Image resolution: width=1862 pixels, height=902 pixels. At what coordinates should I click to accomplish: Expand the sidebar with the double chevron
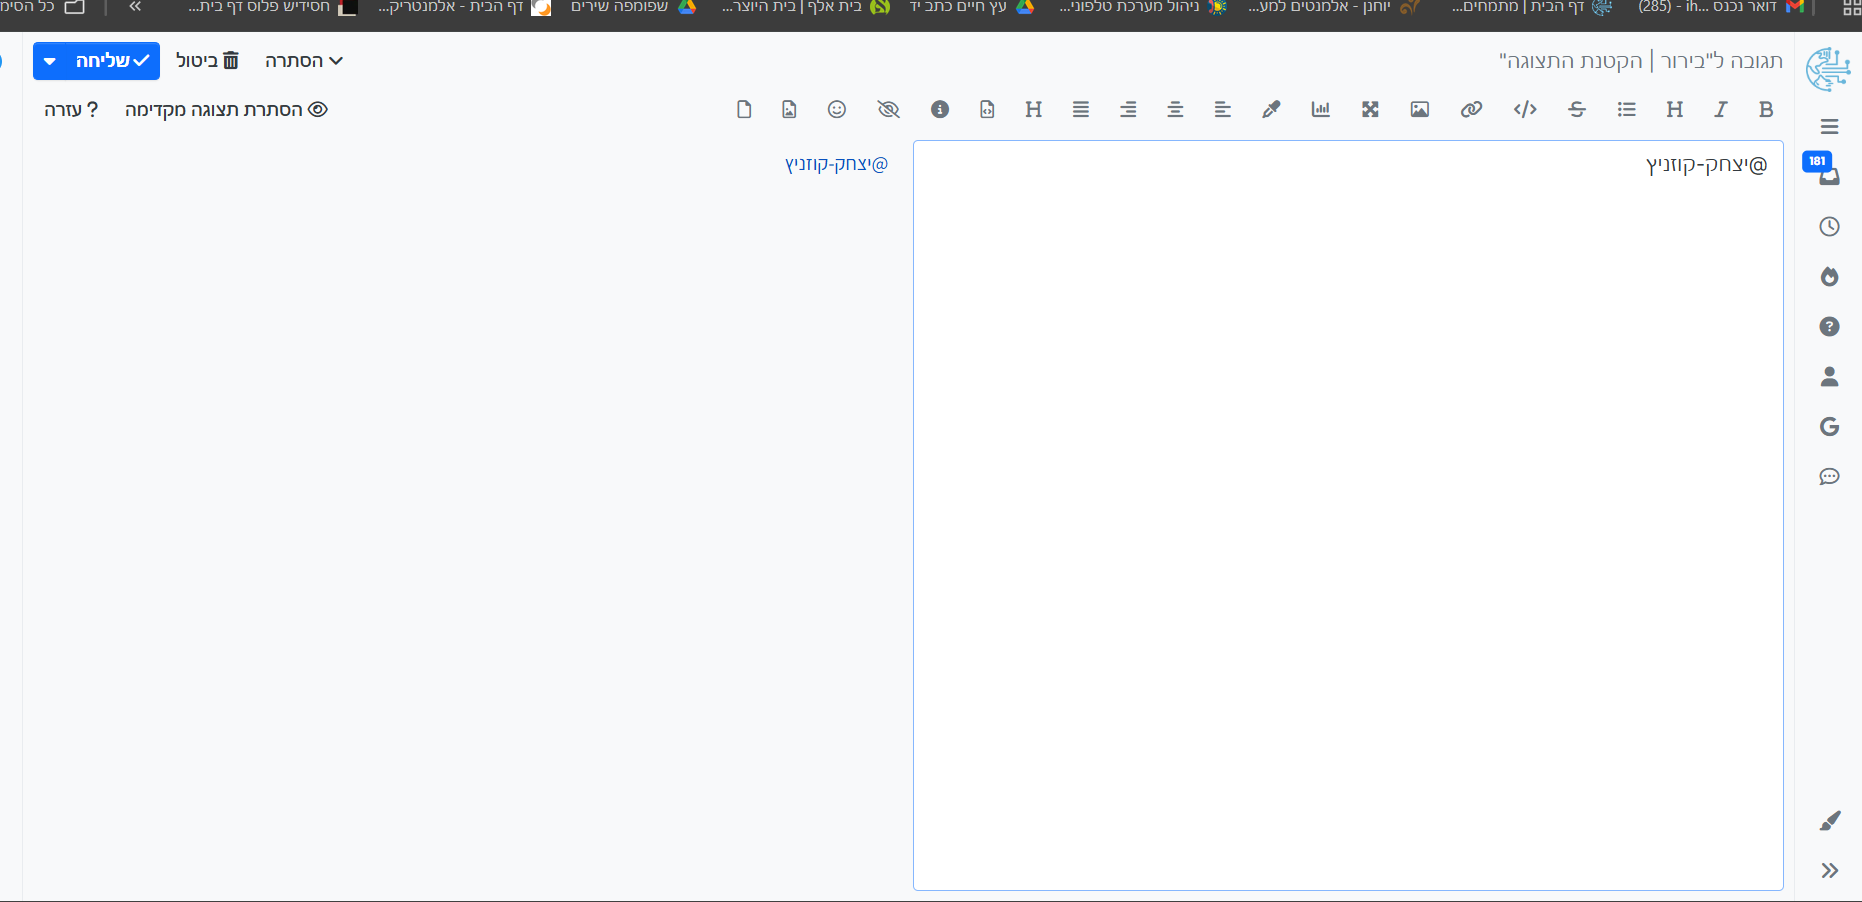(1829, 871)
